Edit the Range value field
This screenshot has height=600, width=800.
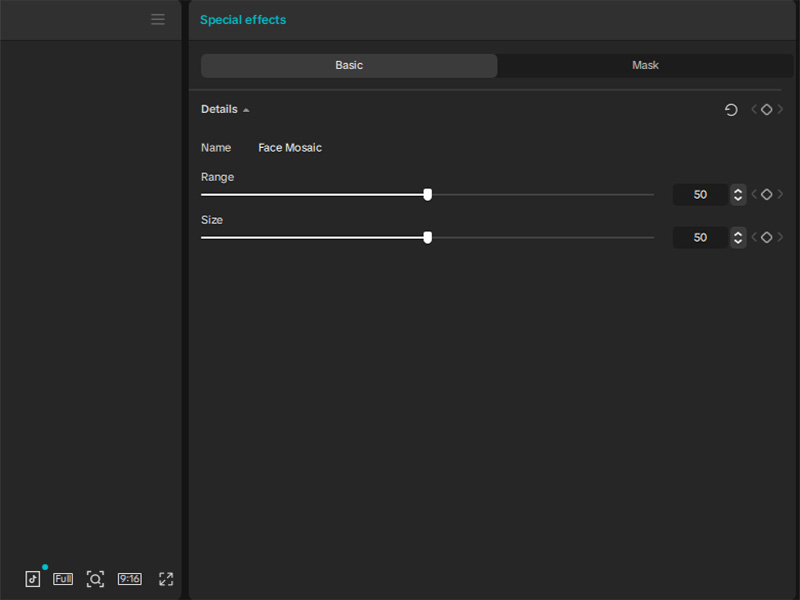click(x=700, y=194)
